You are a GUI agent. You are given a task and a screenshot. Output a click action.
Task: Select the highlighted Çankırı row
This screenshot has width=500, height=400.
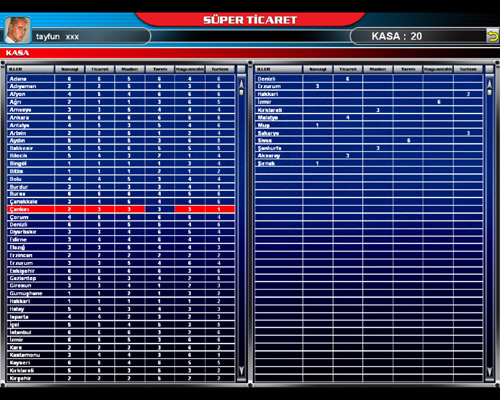click(121, 209)
